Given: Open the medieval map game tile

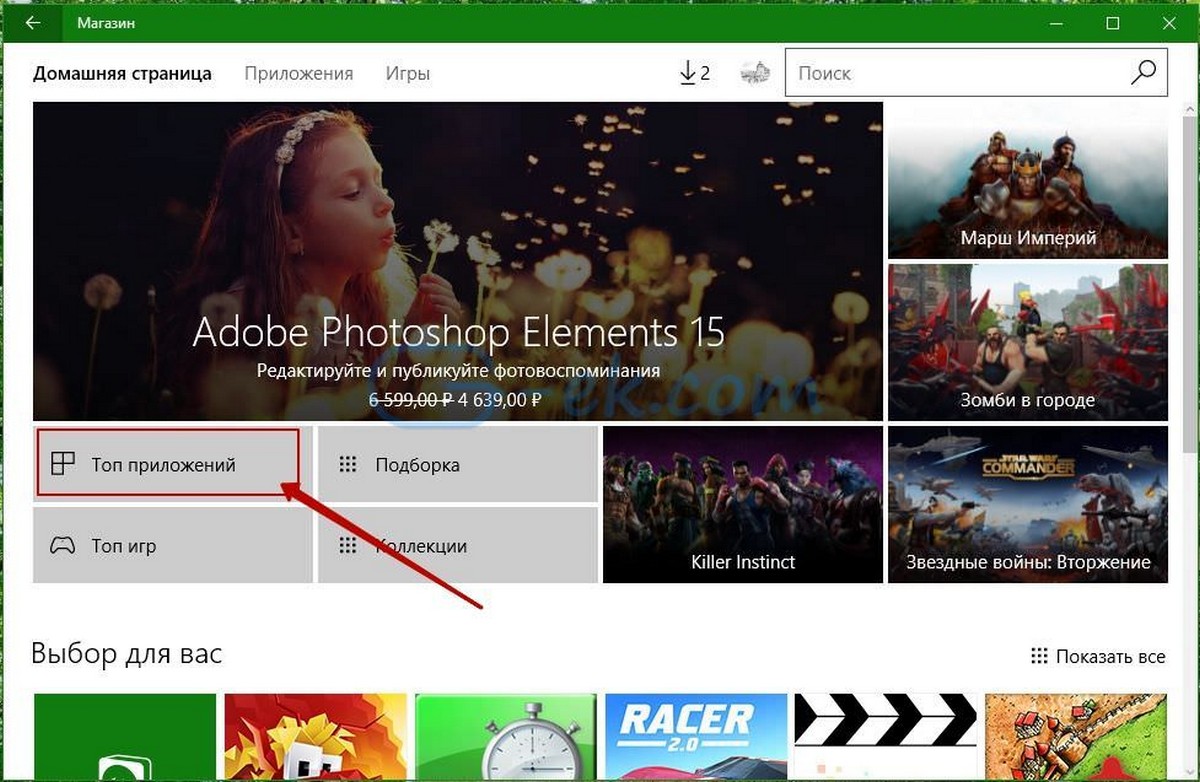Looking at the screenshot, I should pos(1075,737).
